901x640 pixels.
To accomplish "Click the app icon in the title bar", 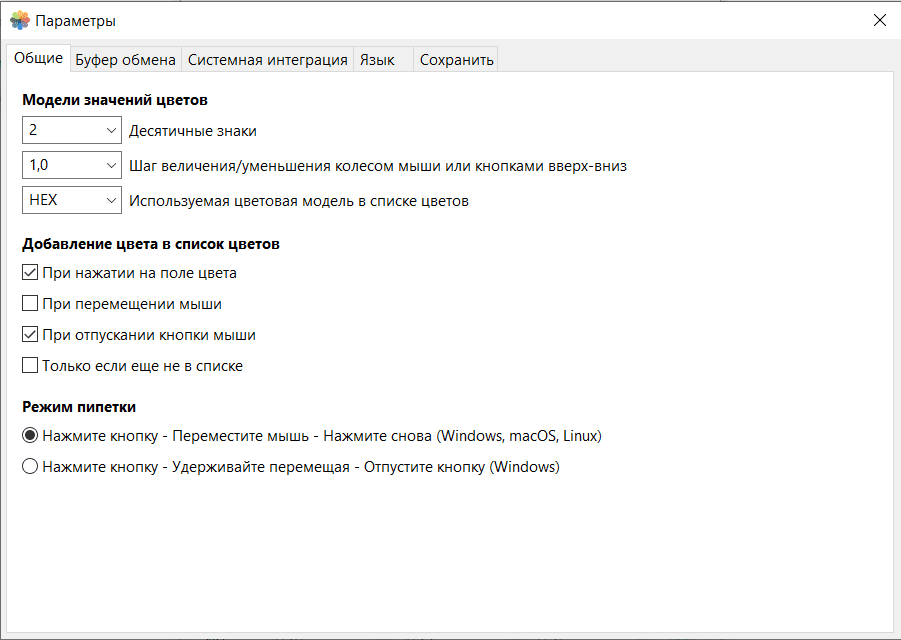I will click(20, 20).
